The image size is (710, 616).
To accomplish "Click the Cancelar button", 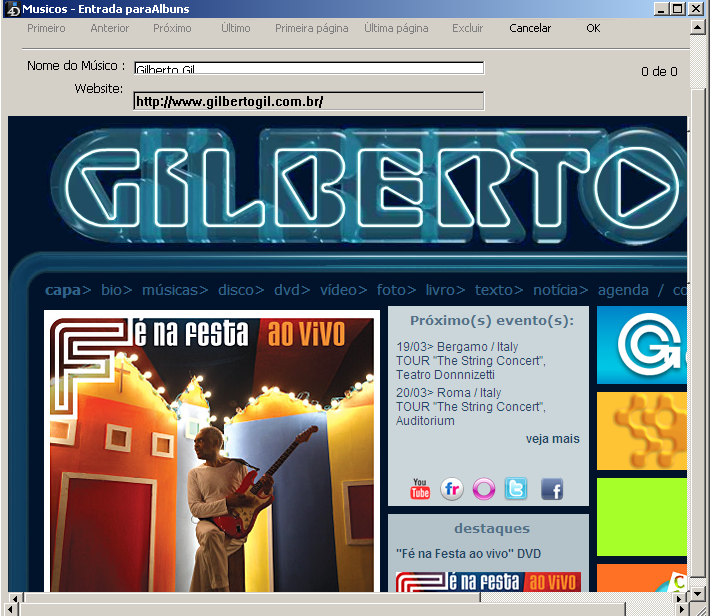I will pos(530,28).
